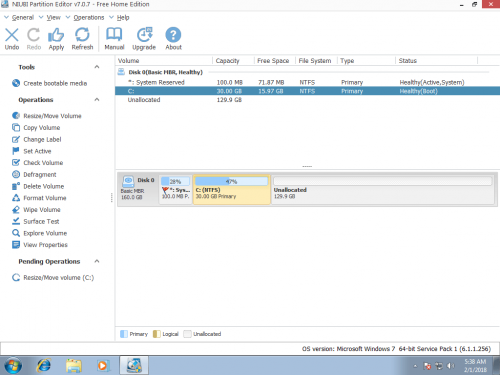
Task: Click the taskbar clock showing 5:38 AM
Action: coord(475,366)
